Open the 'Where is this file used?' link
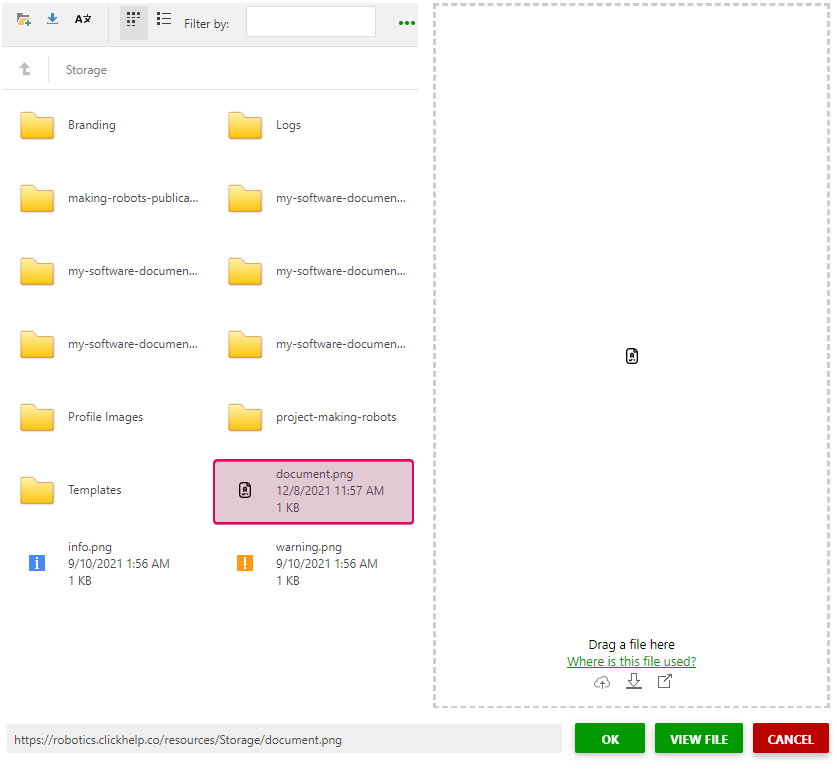The height and width of the screenshot is (771, 837). tap(631, 661)
